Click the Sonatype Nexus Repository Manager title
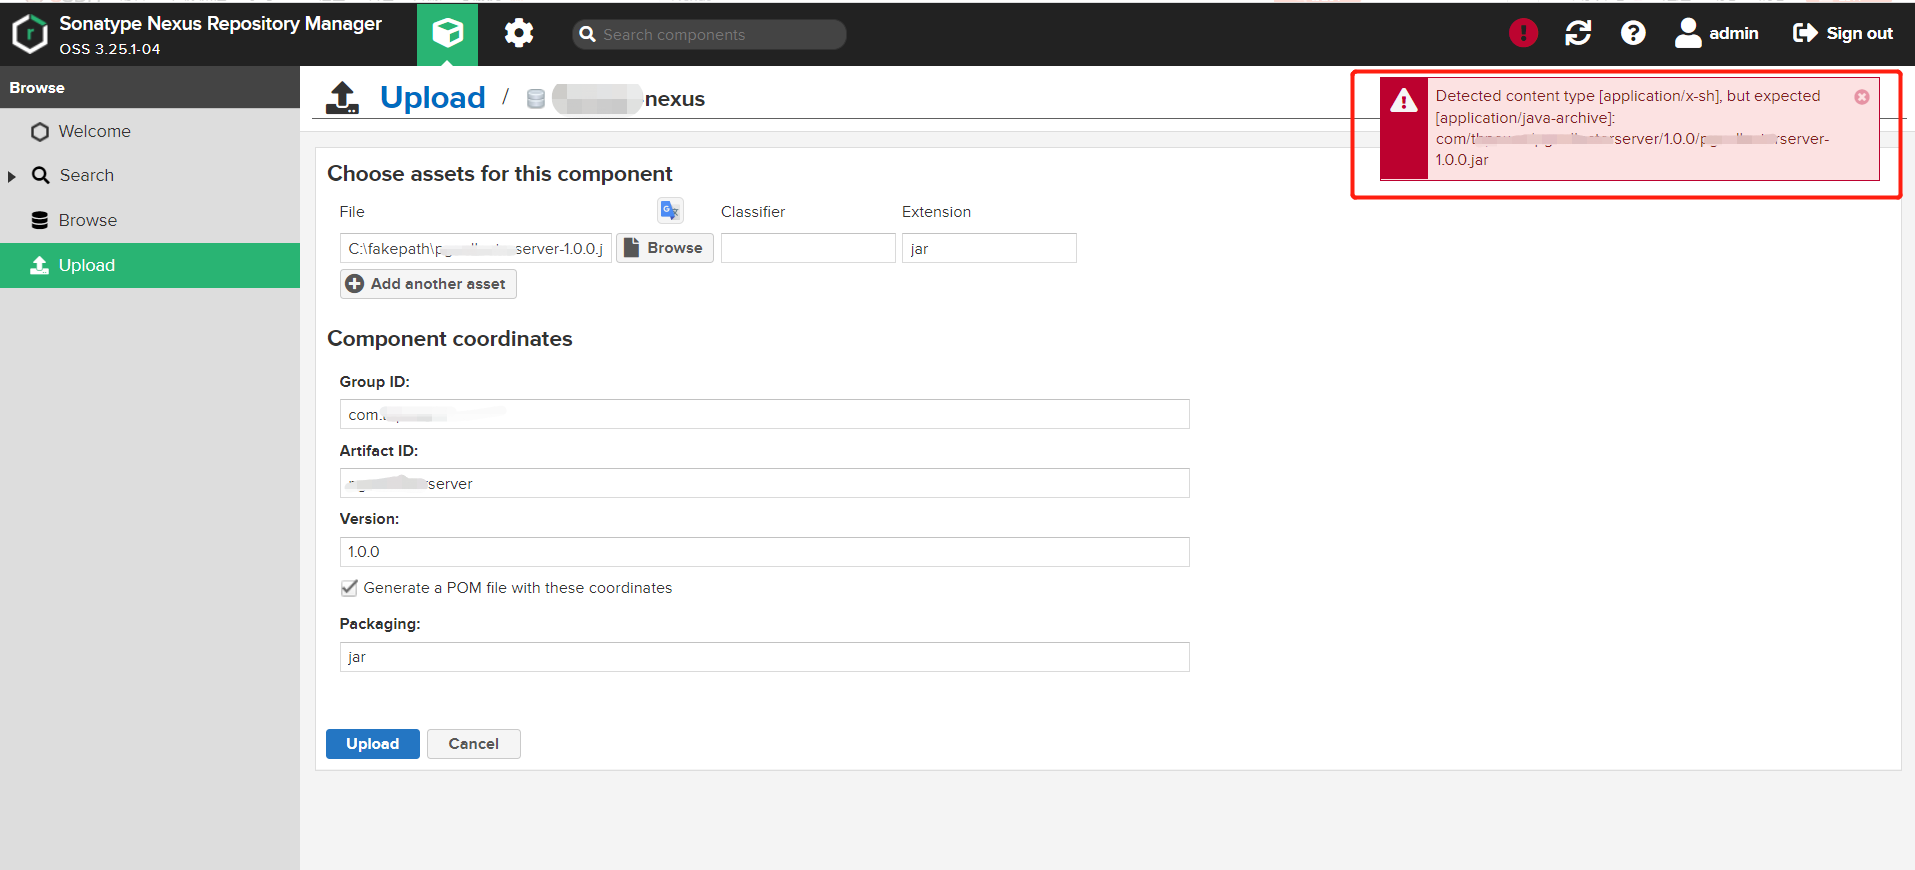 click(x=220, y=23)
